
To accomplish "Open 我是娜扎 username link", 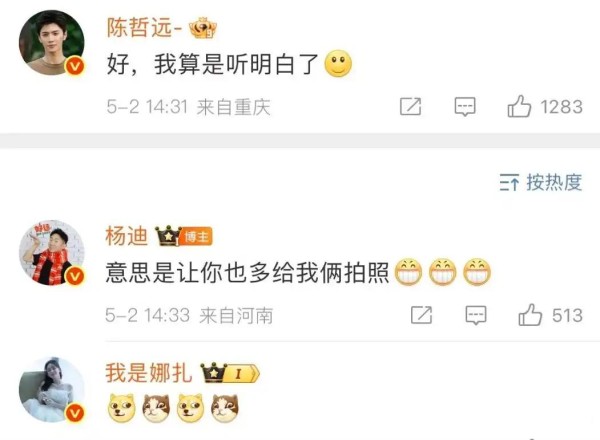I will 148,373.
